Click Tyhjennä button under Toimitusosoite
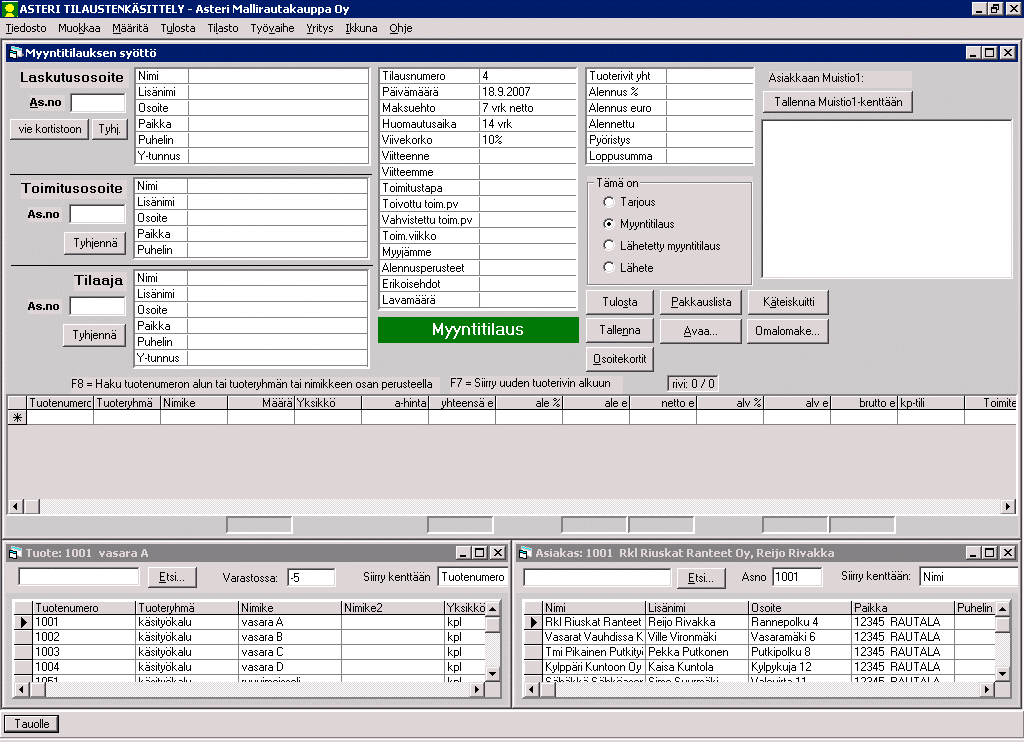1024x742 pixels. point(95,243)
